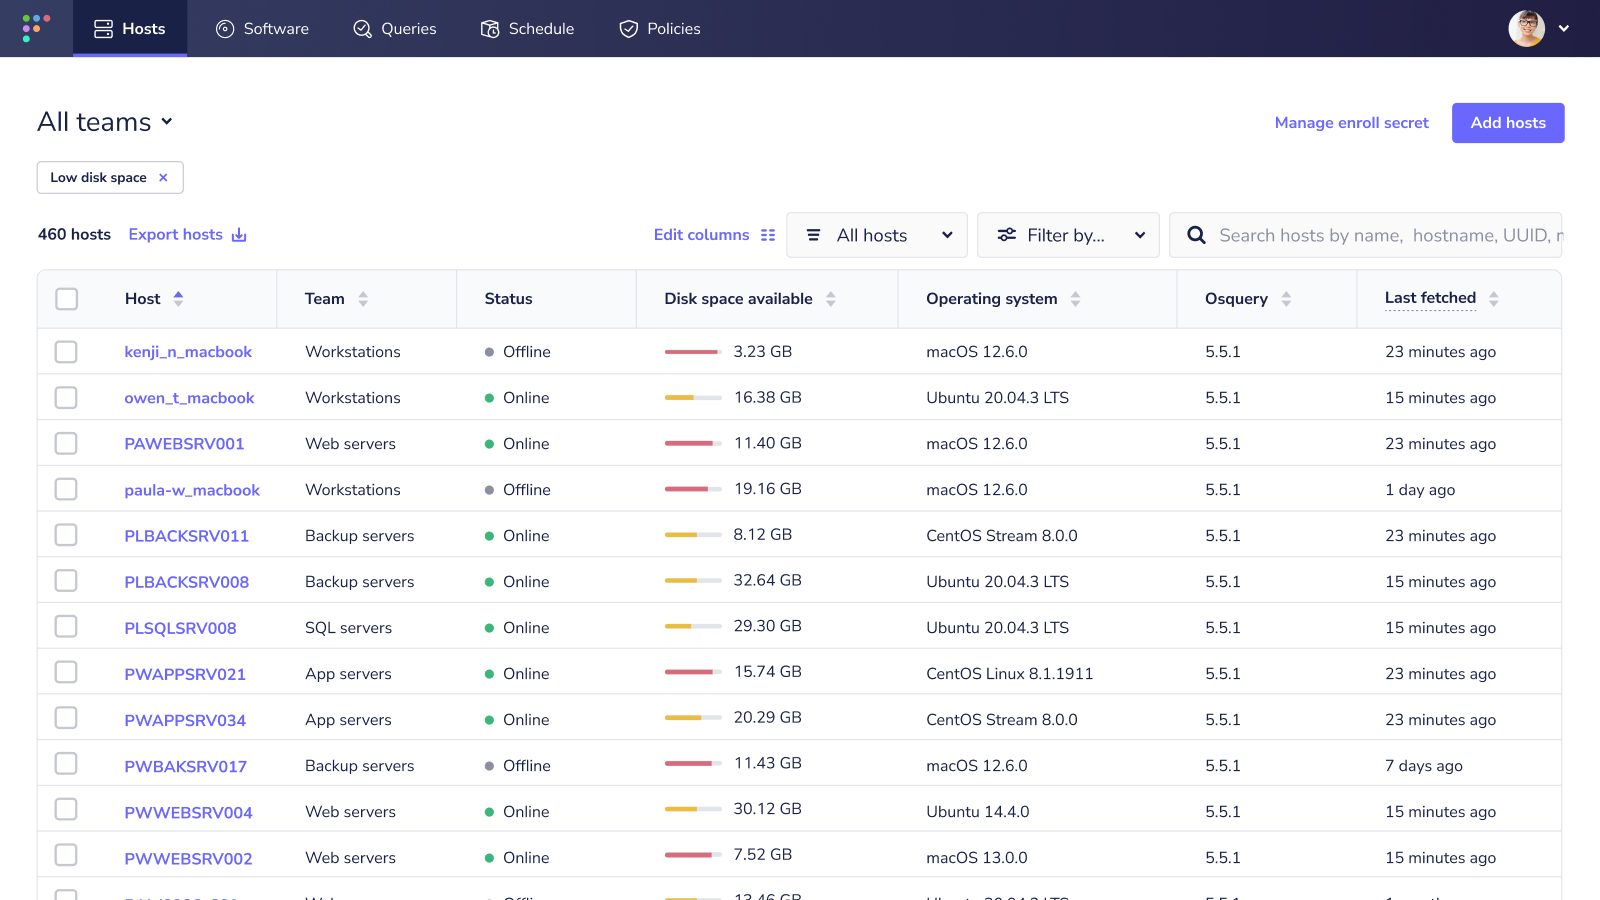Viewport: 1600px width, 900px height.
Task: Sort by Disk space available arrows
Action: (830, 299)
